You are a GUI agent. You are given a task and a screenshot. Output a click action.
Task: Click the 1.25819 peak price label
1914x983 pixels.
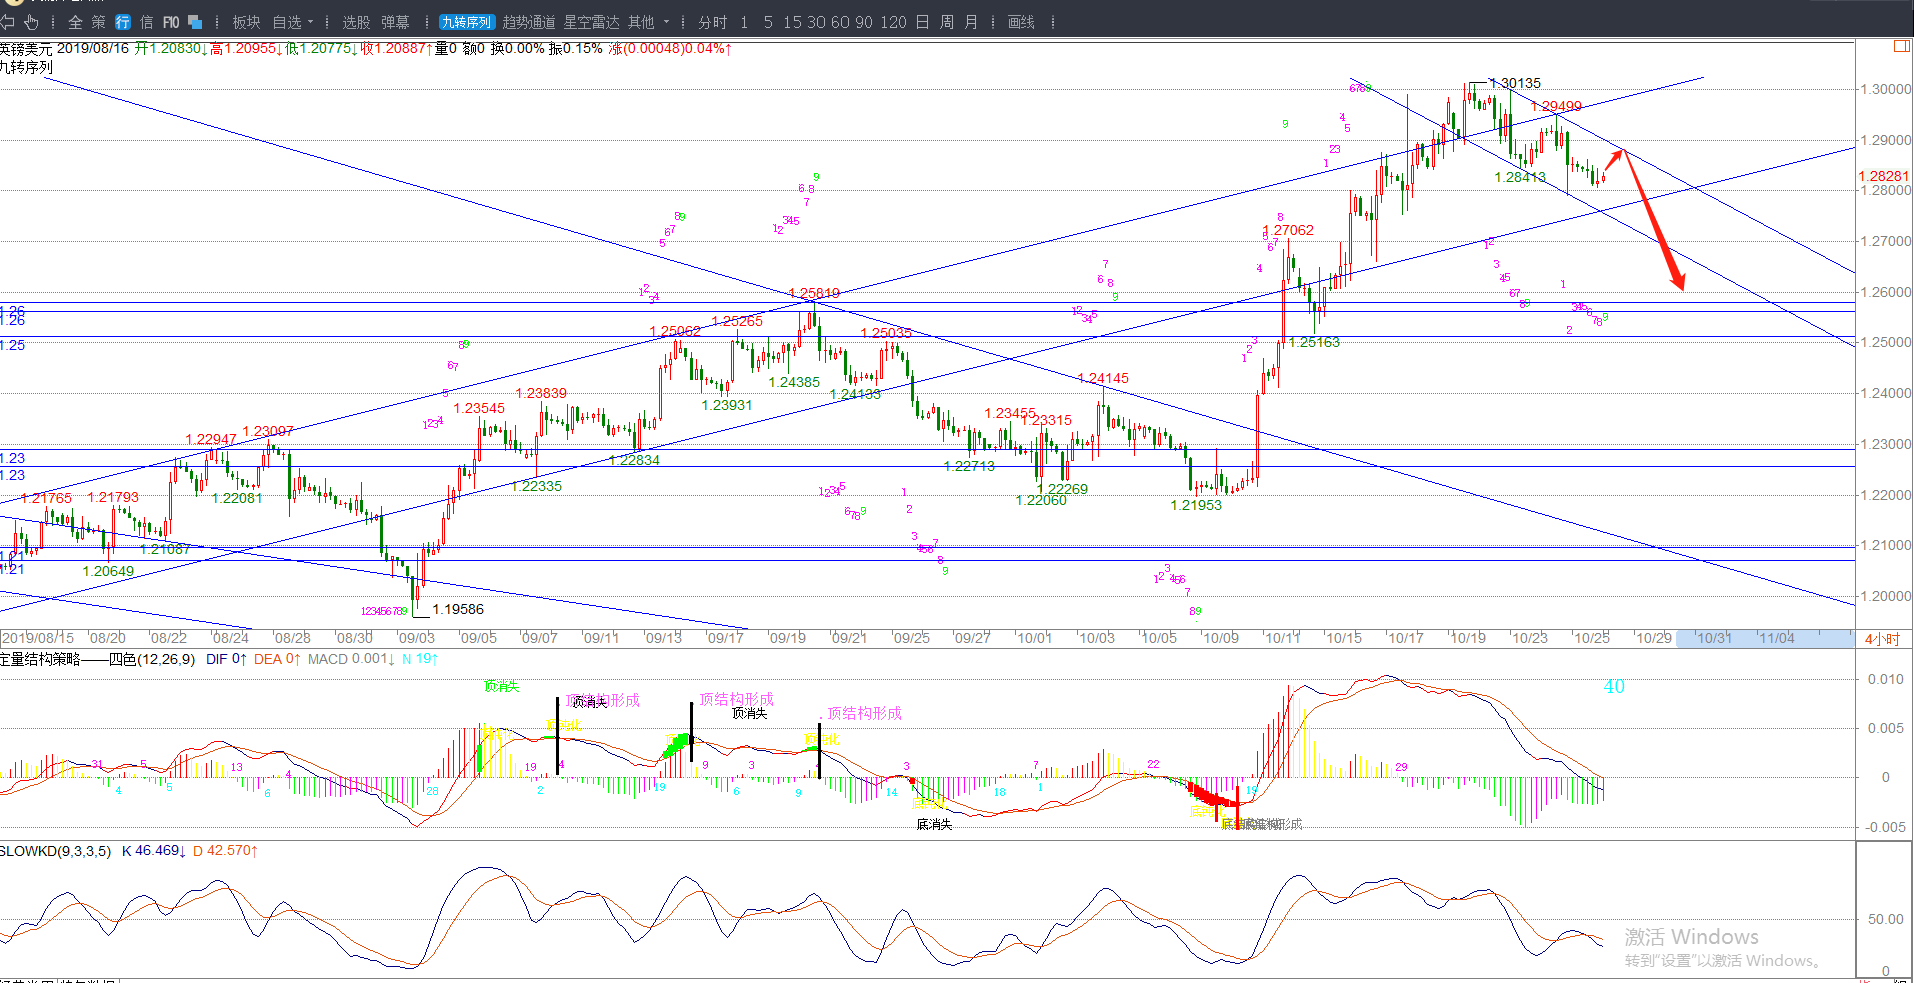pyautogui.click(x=814, y=293)
